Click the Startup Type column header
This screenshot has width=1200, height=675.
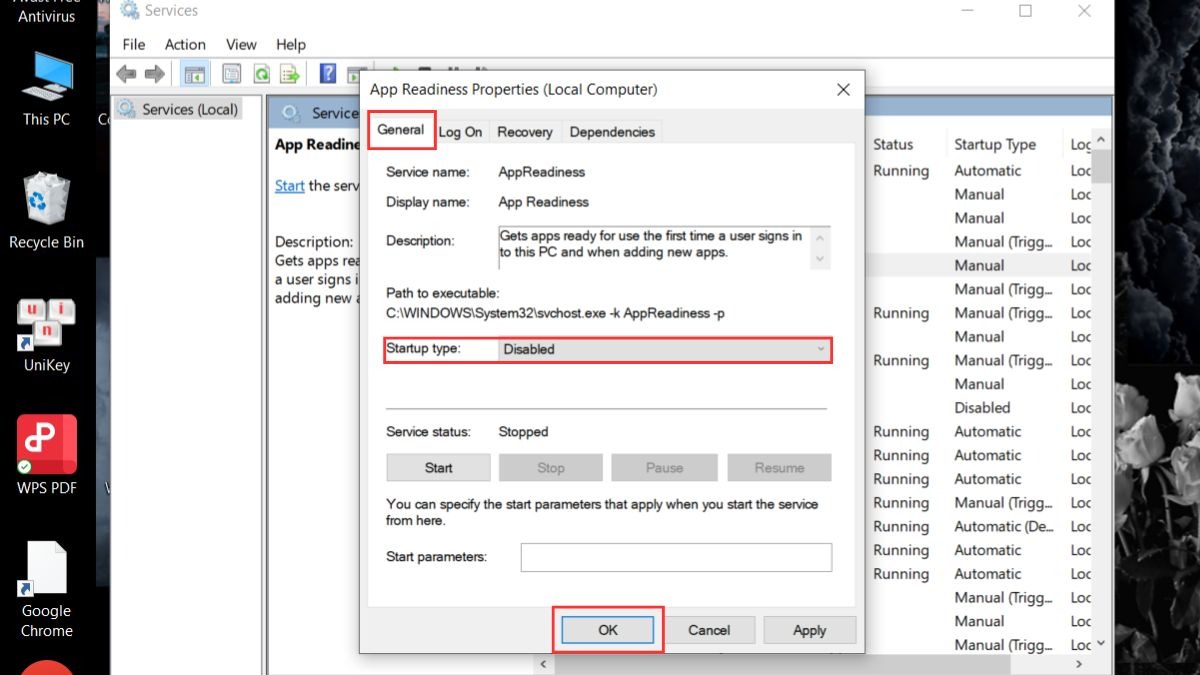[995, 144]
